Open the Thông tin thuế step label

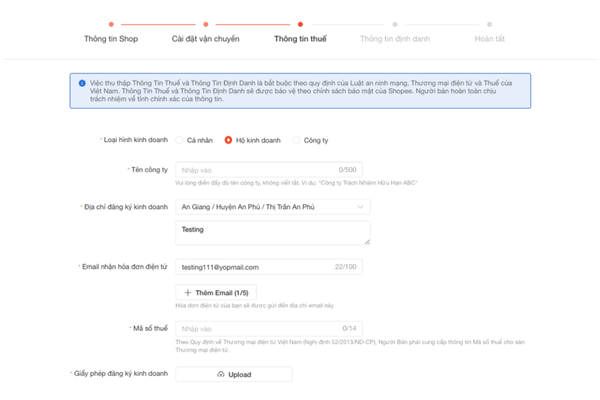[300, 39]
